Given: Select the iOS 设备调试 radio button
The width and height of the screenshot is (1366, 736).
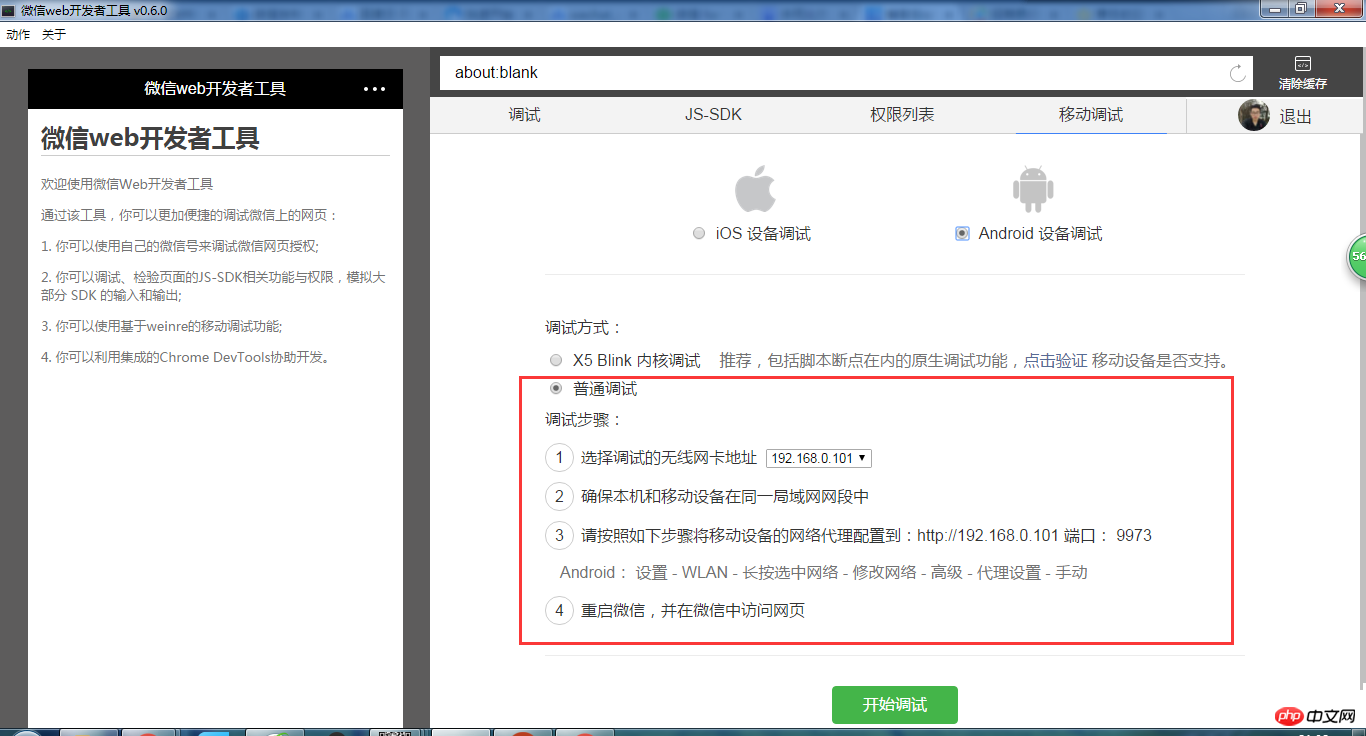Looking at the screenshot, I should [698, 233].
